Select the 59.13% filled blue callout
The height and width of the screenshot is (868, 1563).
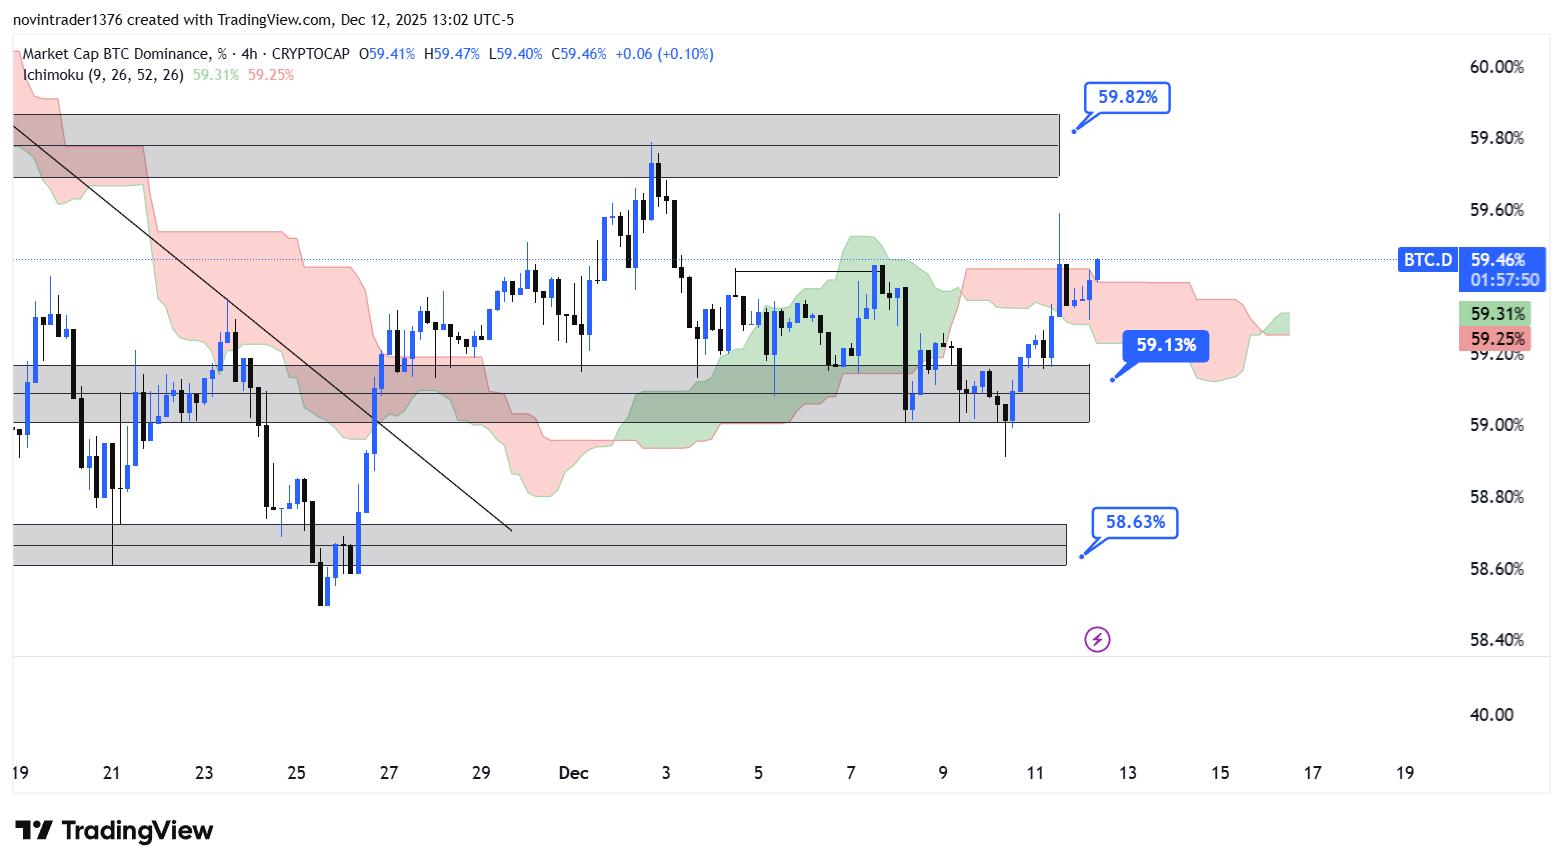(x=1165, y=345)
